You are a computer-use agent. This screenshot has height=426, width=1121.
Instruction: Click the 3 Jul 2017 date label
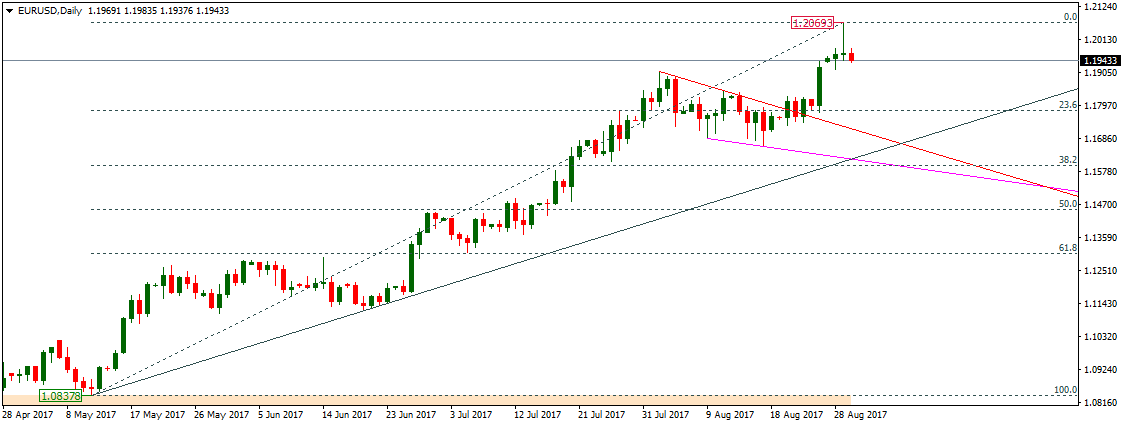pyautogui.click(x=471, y=412)
